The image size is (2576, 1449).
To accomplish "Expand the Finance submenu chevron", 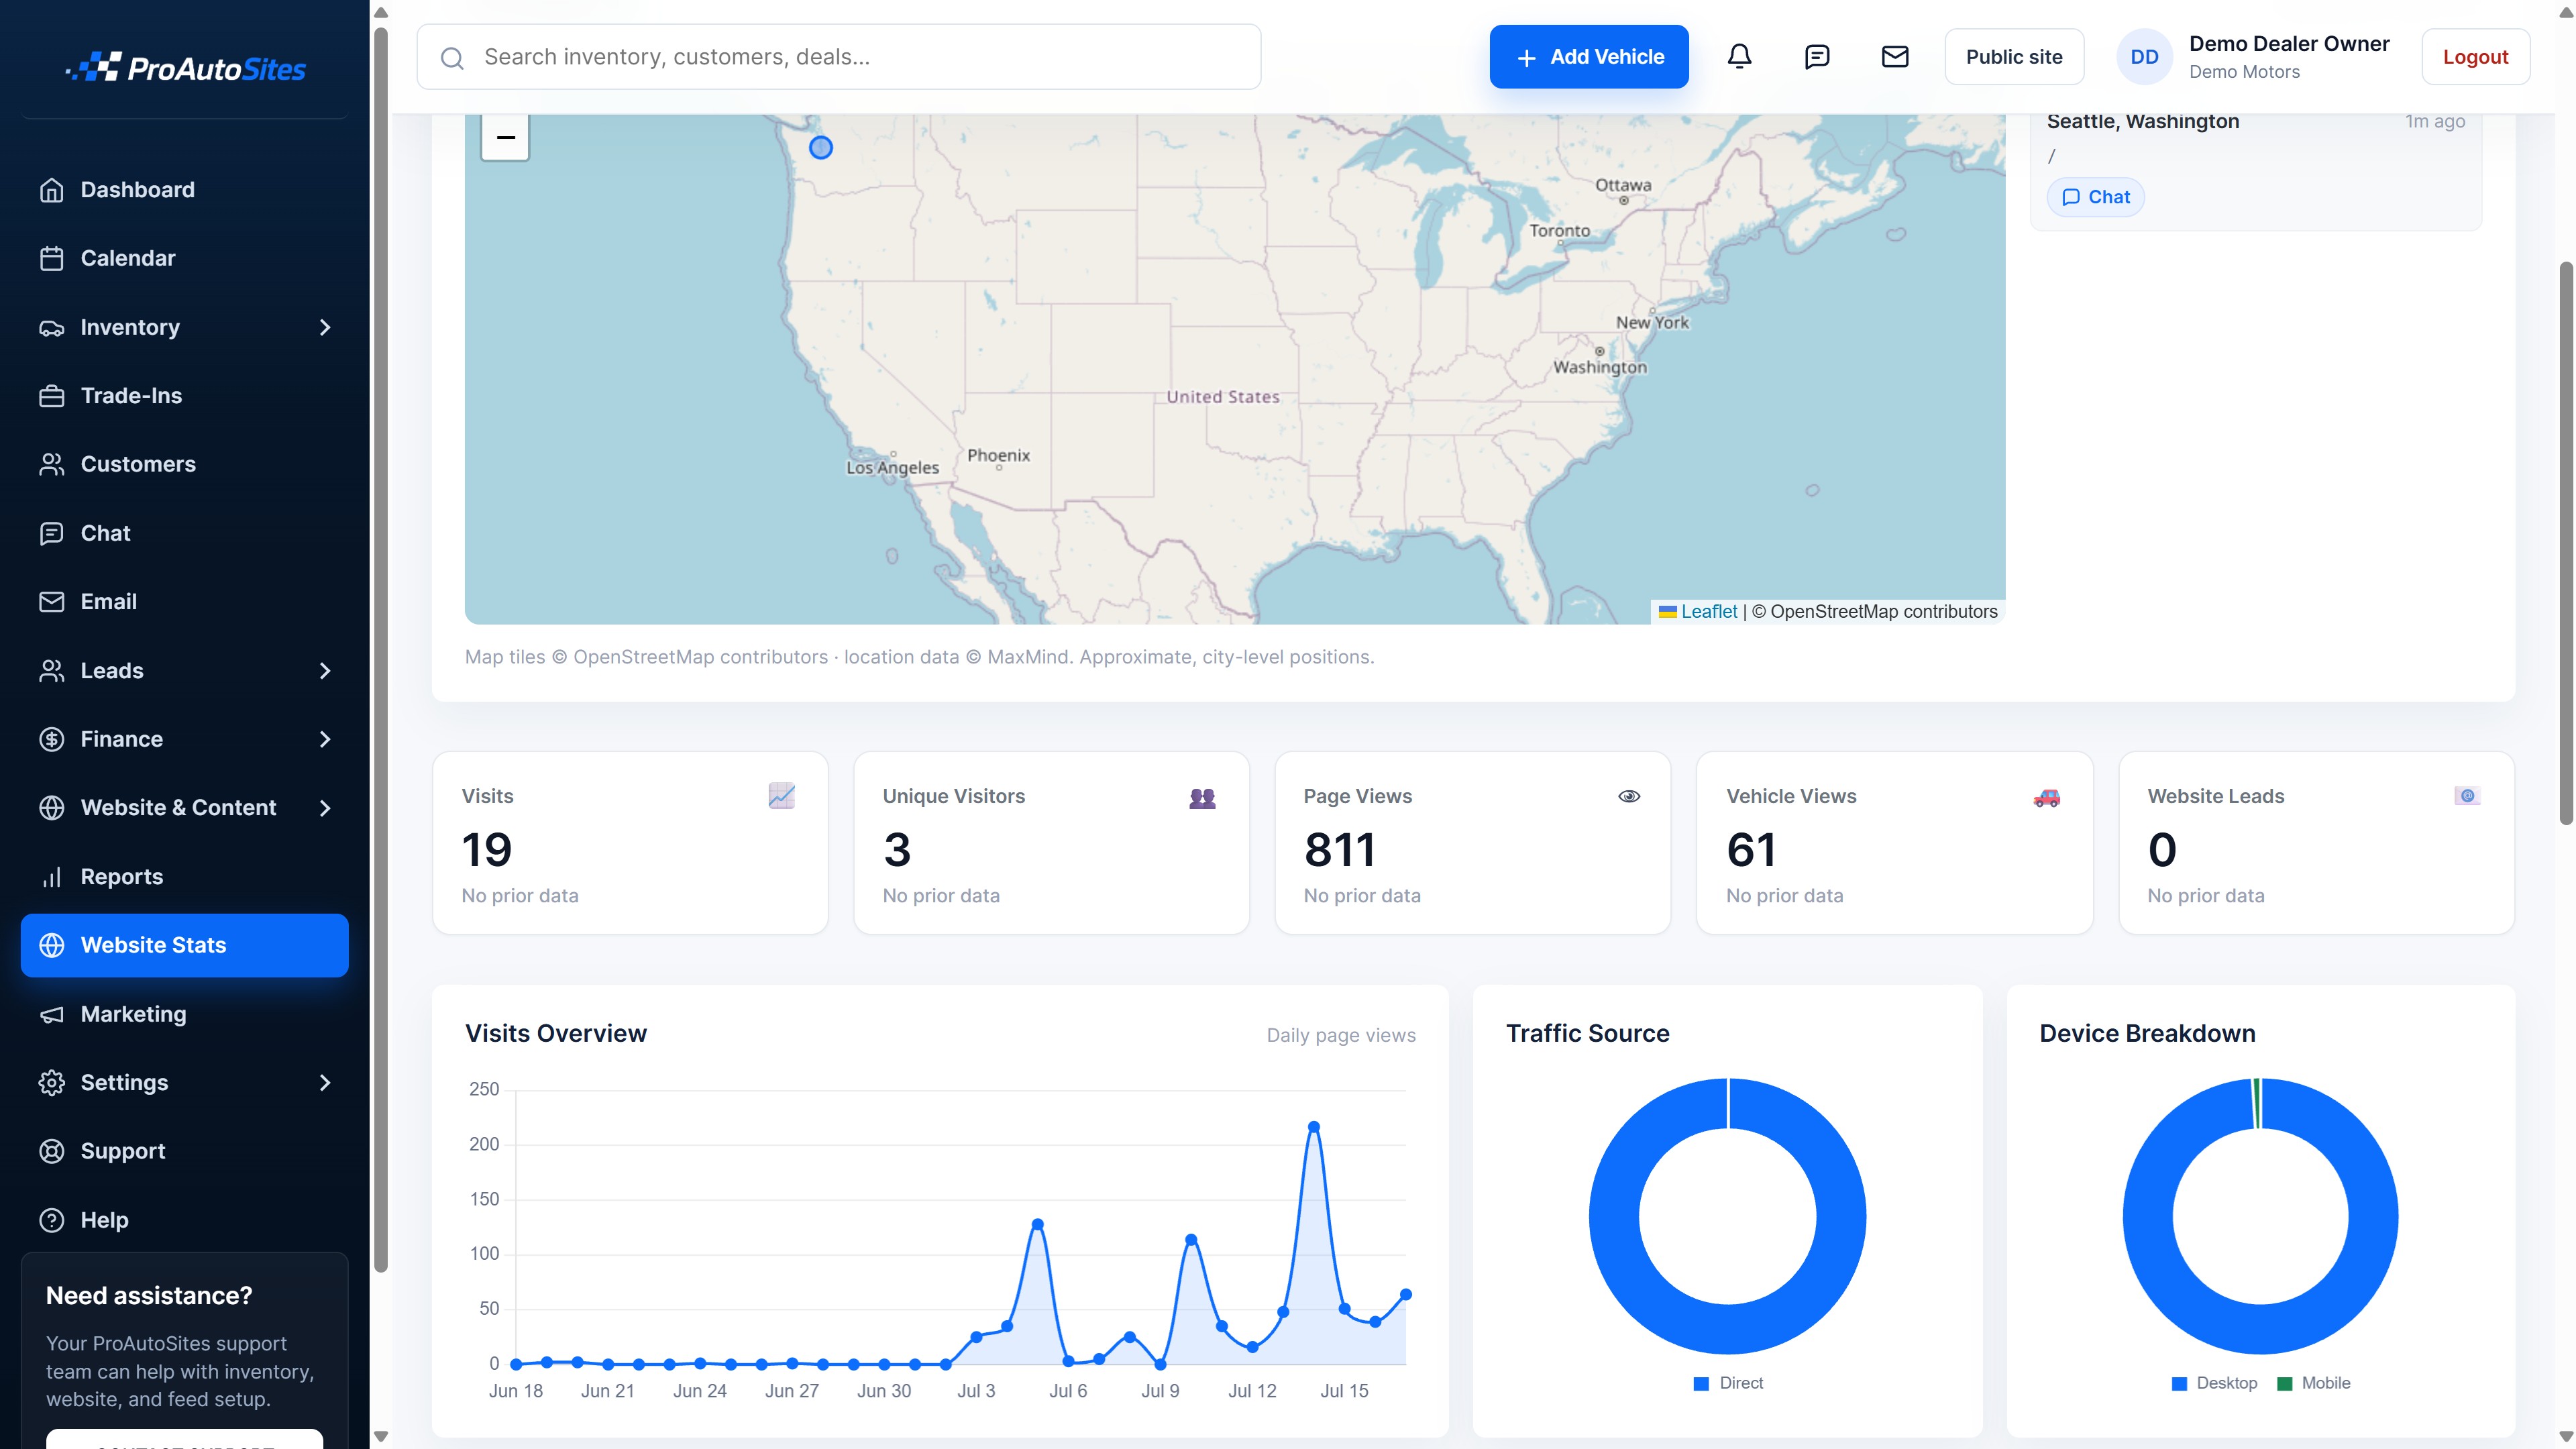I will (324, 739).
